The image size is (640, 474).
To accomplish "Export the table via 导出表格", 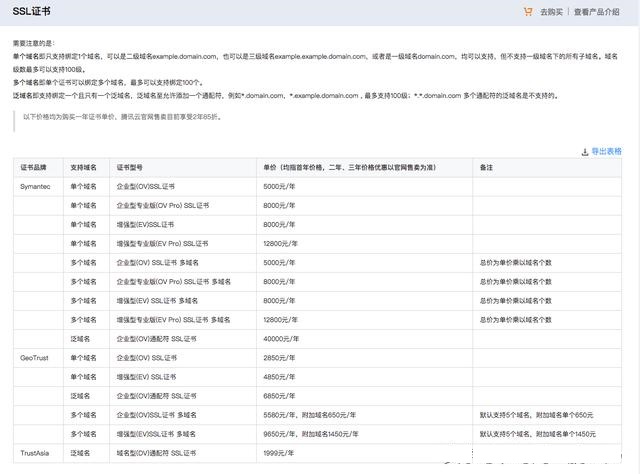I will 606,152.
